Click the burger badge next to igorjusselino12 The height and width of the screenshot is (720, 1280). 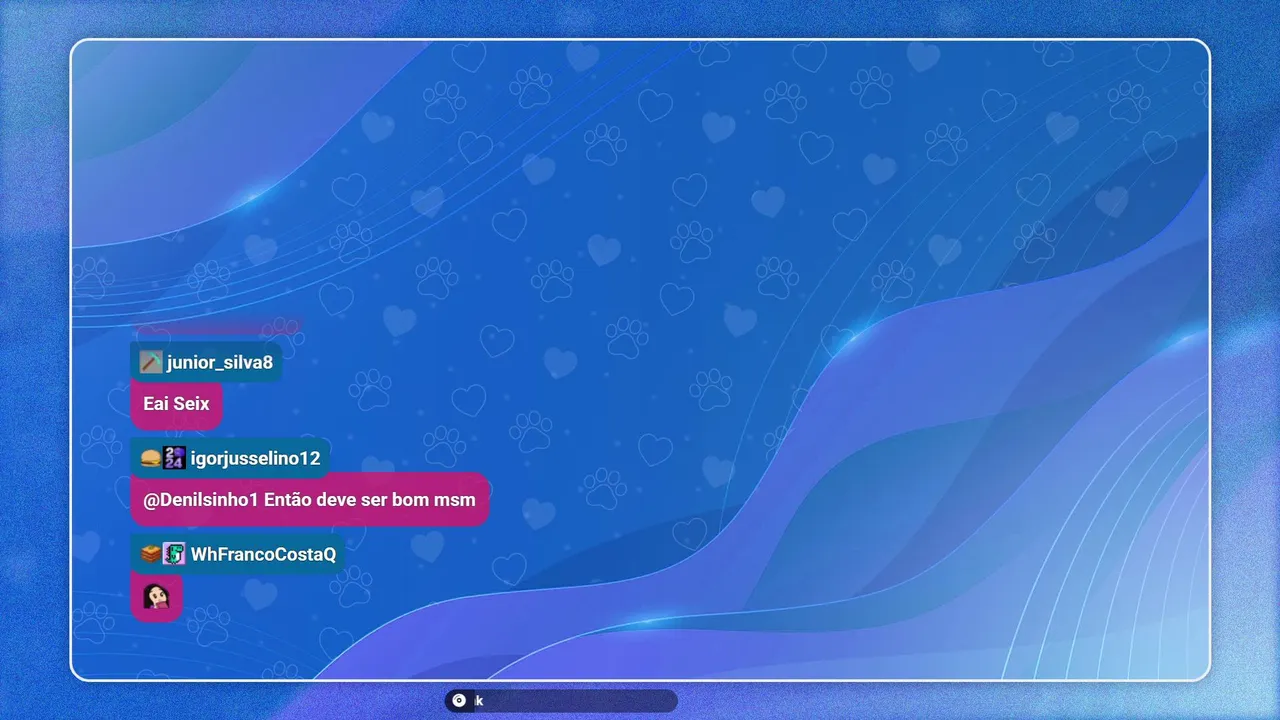pyautogui.click(x=151, y=458)
